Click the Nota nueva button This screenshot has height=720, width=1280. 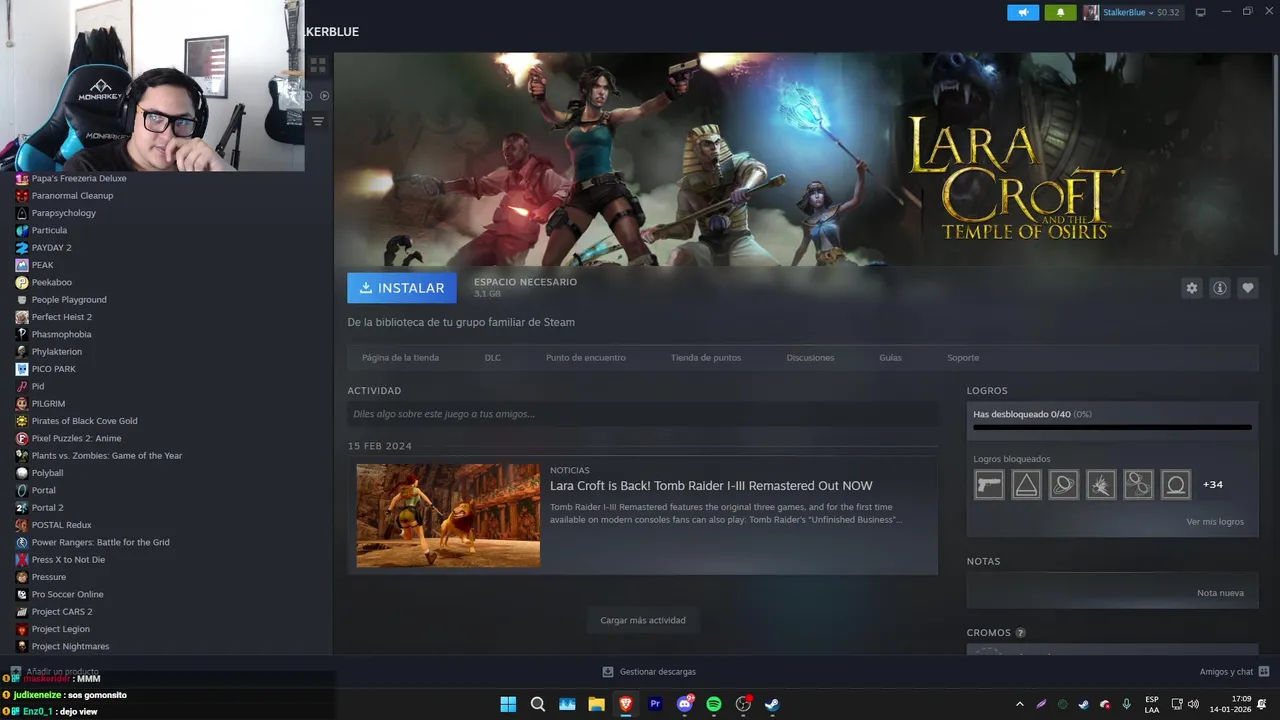point(1220,593)
